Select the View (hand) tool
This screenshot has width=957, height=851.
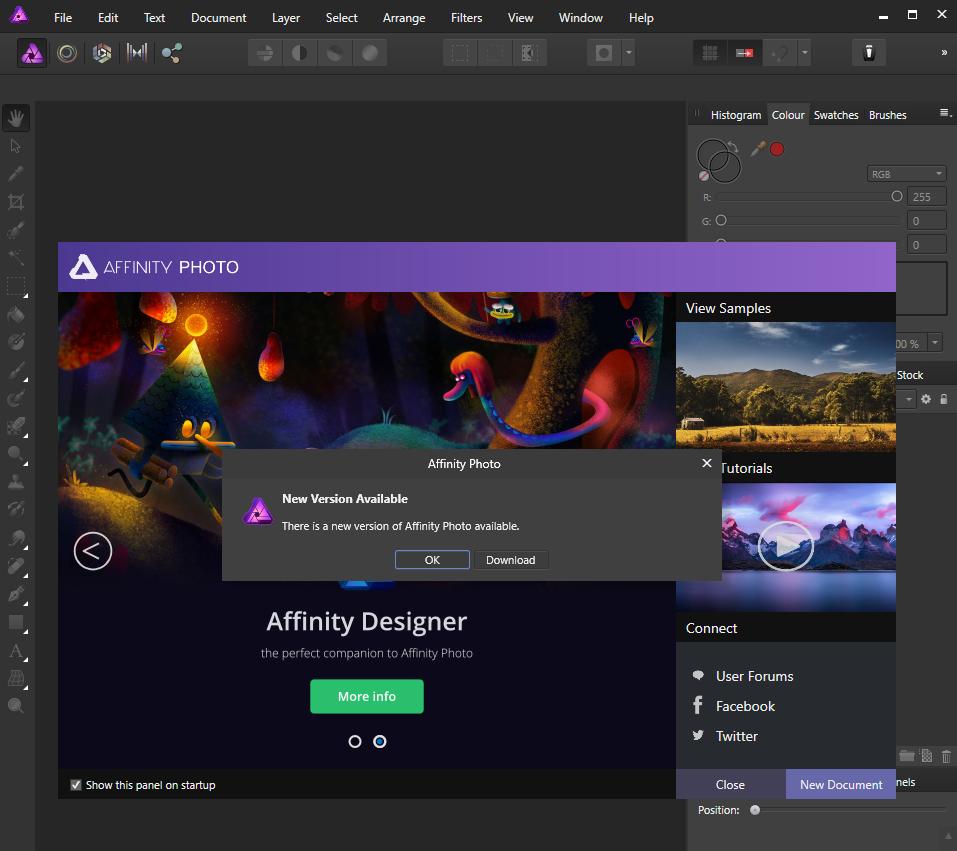tap(16, 118)
